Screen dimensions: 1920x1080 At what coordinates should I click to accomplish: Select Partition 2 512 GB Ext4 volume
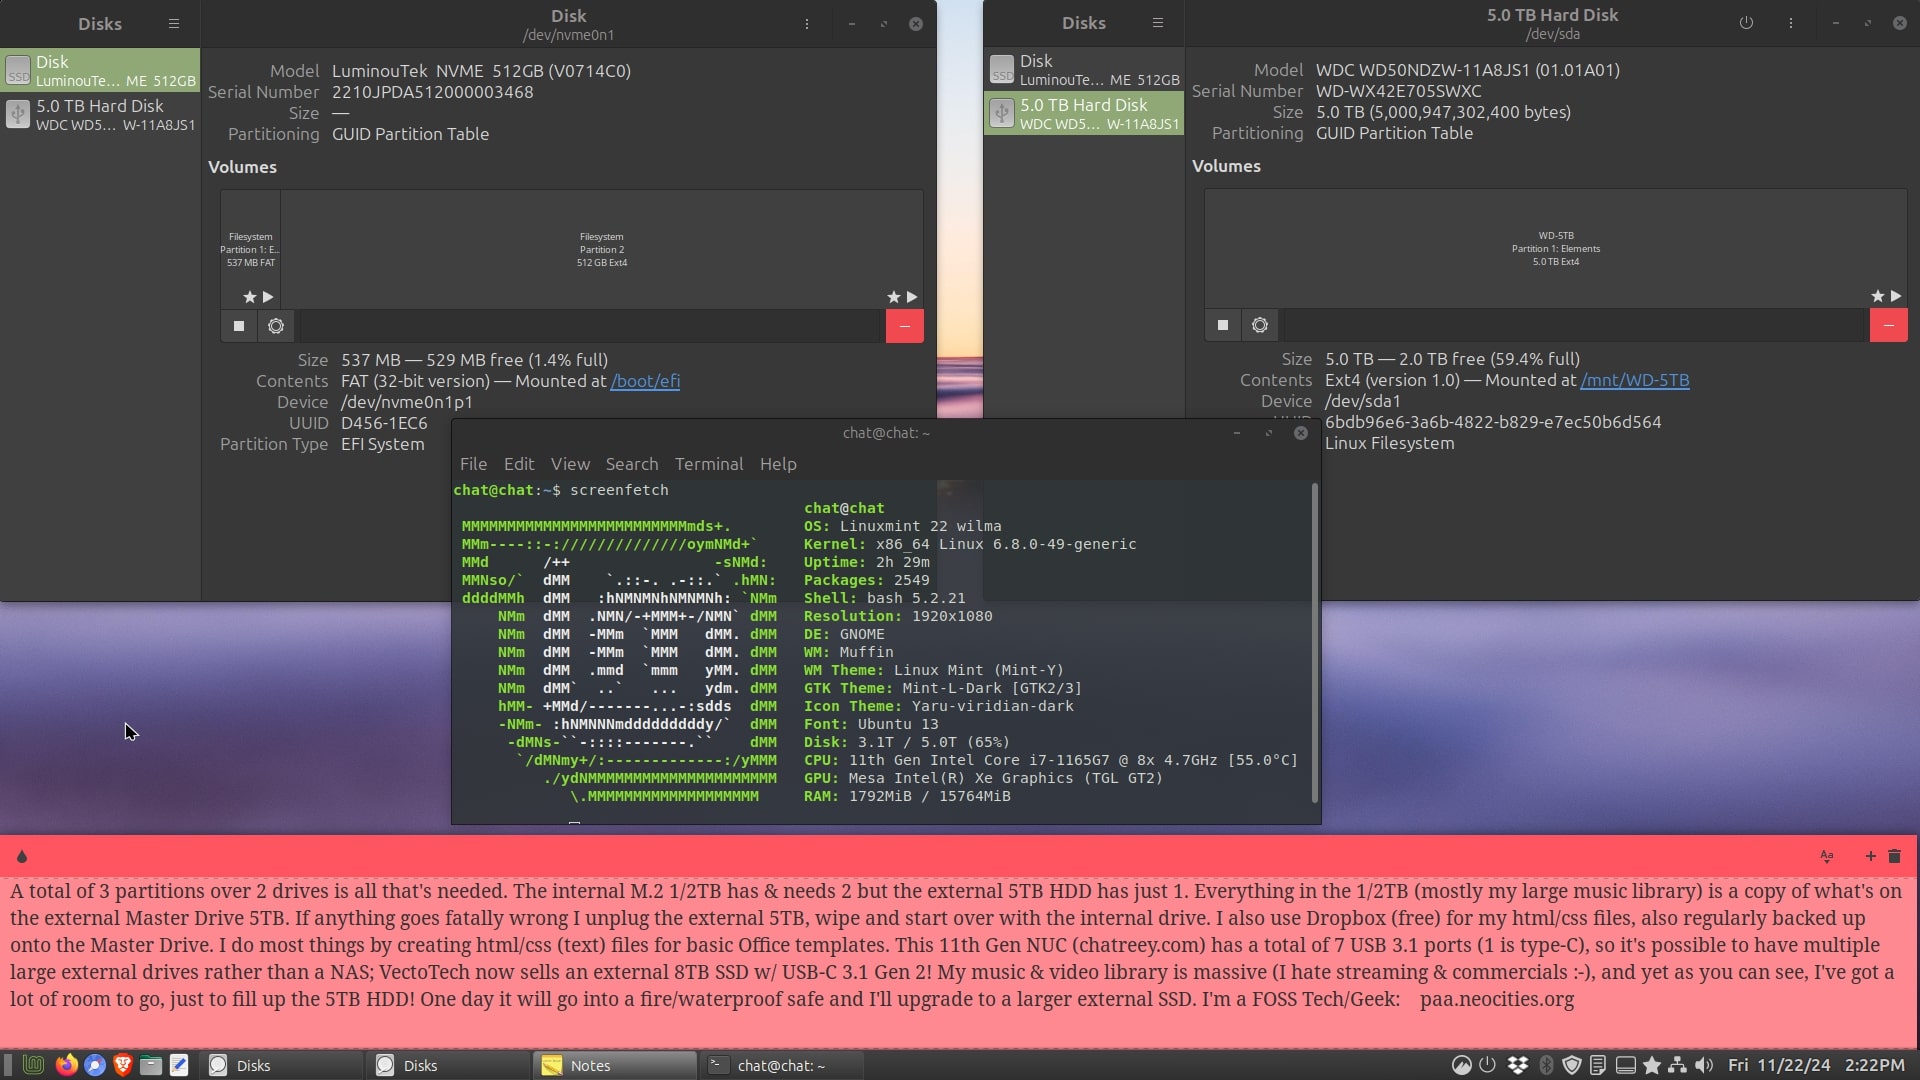[601, 249]
